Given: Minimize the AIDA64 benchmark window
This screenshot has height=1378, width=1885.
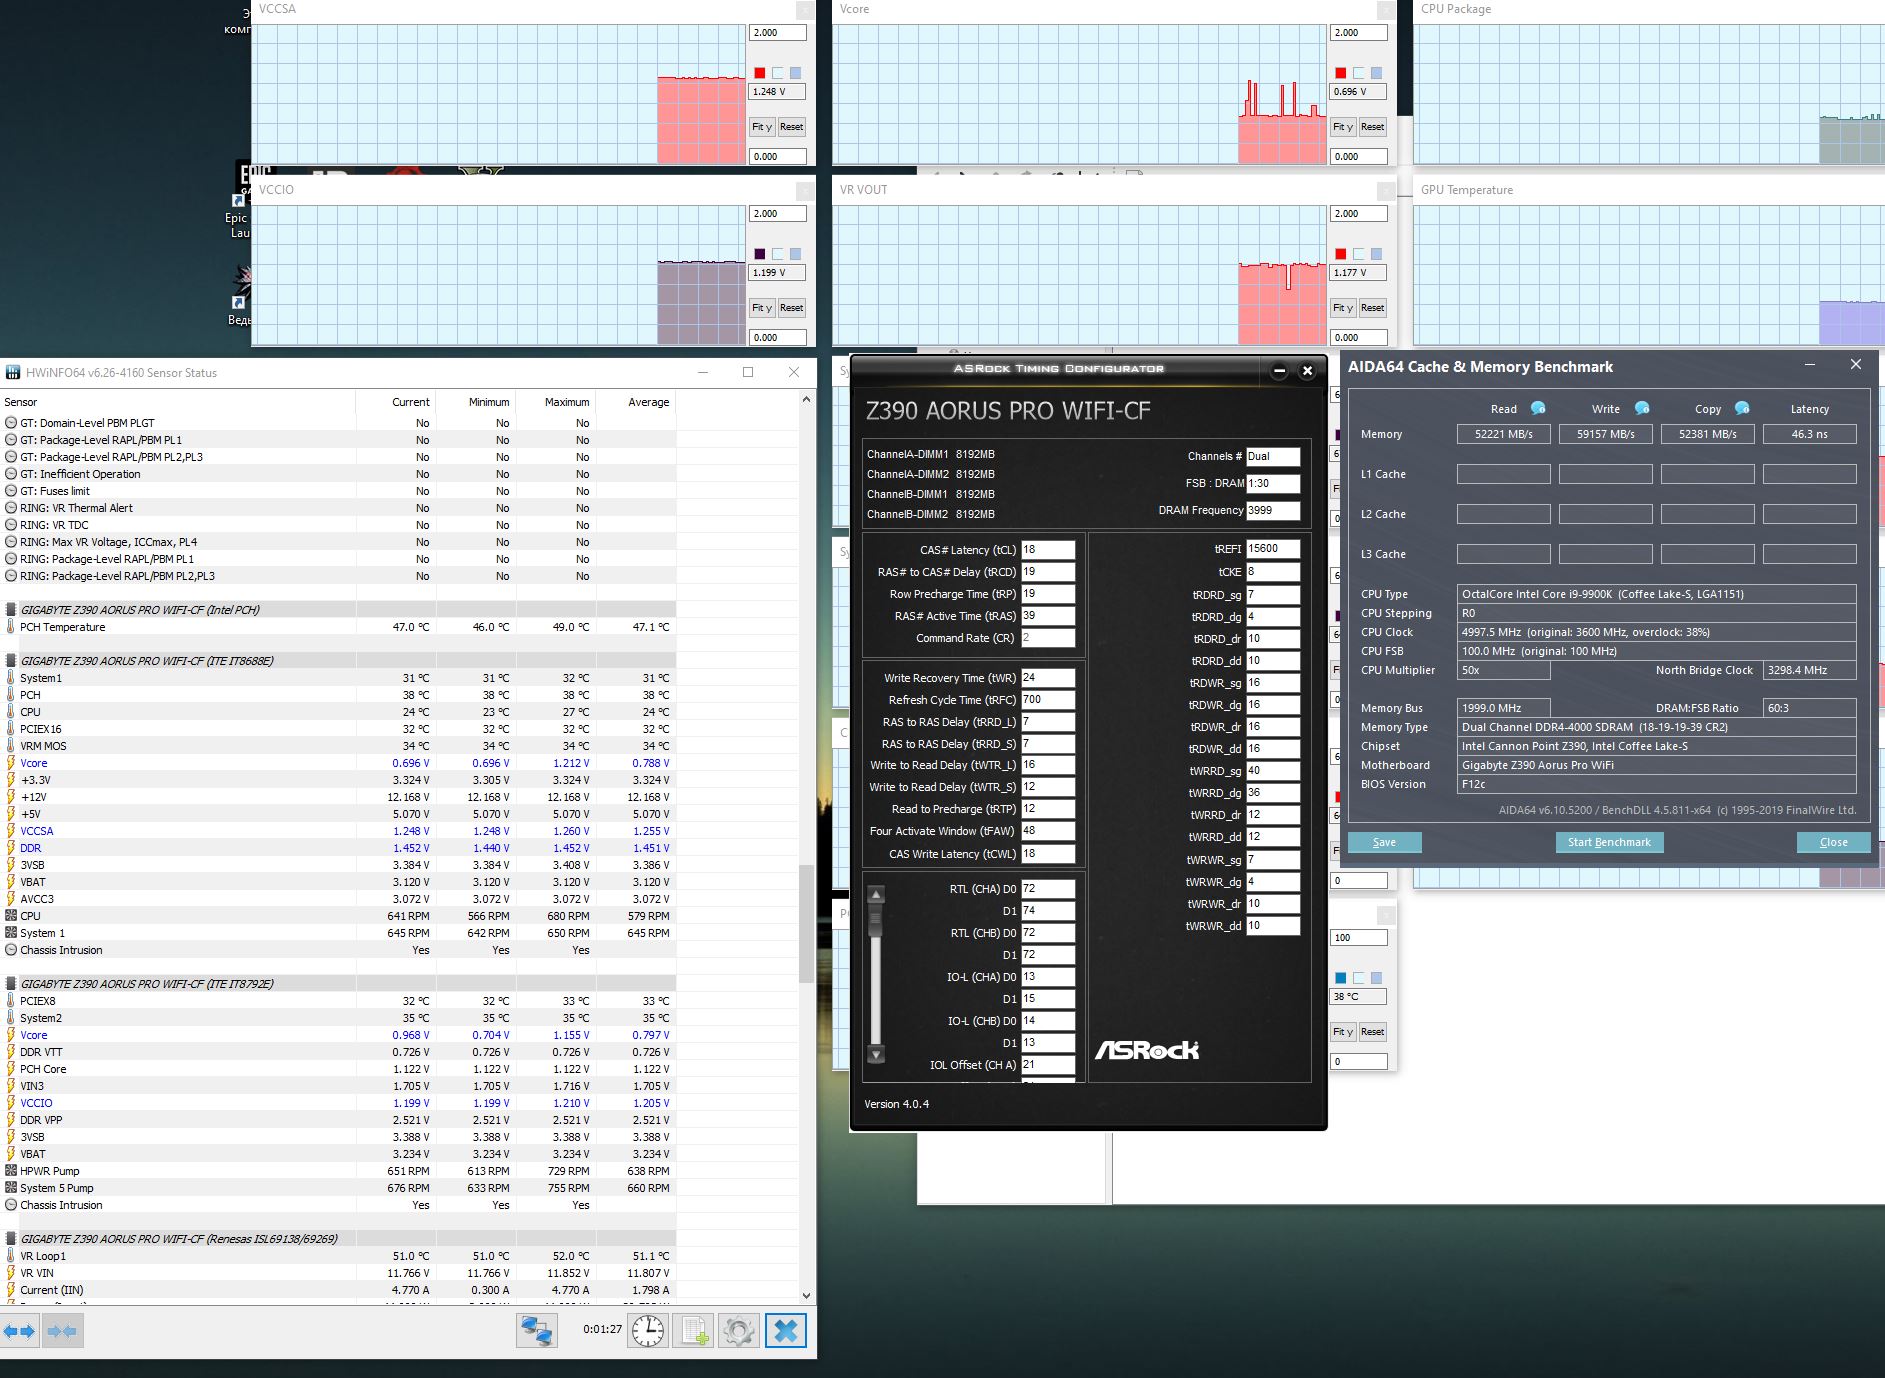Looking at the screenshot, I should coord(1810,366).
